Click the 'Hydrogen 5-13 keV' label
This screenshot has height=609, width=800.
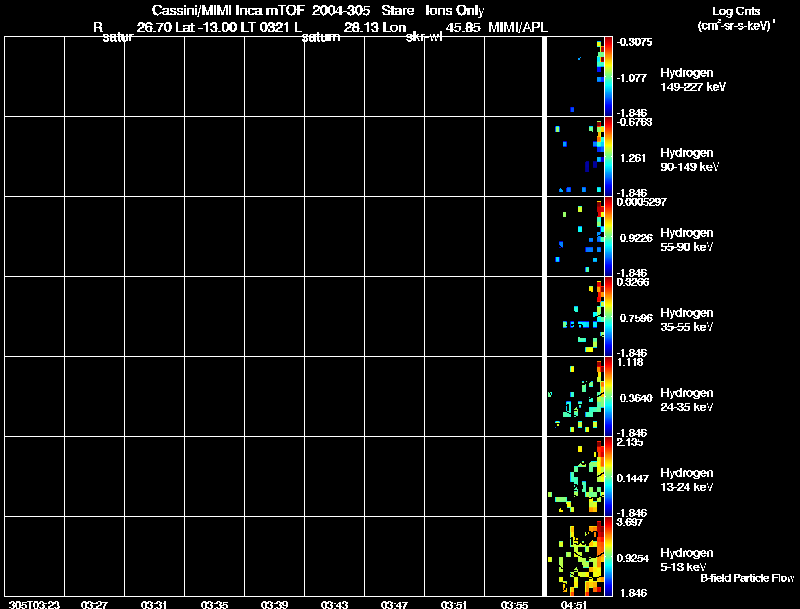pos(687,560)
